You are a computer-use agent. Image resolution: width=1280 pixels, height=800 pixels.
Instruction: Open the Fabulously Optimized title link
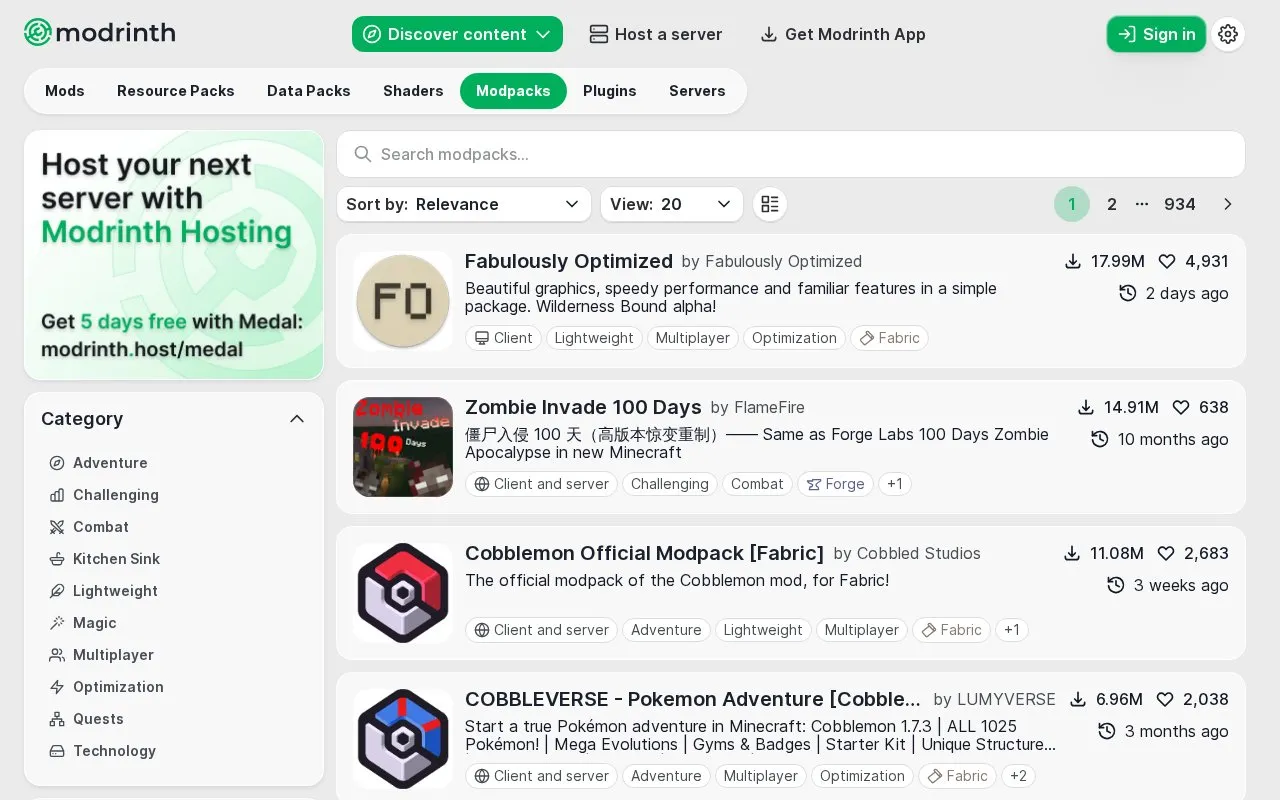569,261
